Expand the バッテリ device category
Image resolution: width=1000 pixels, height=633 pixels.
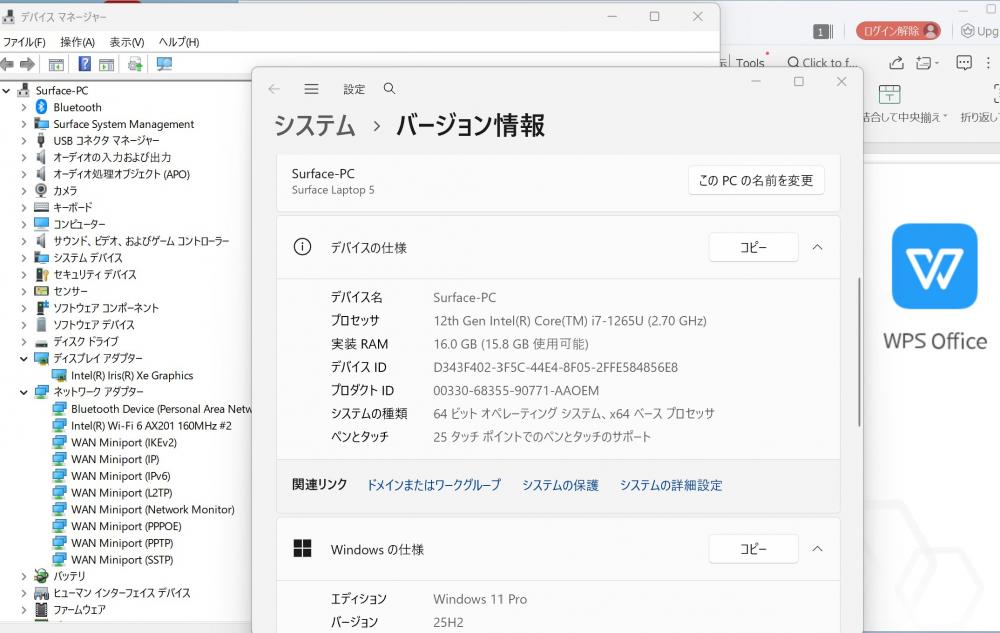(24, 576)
